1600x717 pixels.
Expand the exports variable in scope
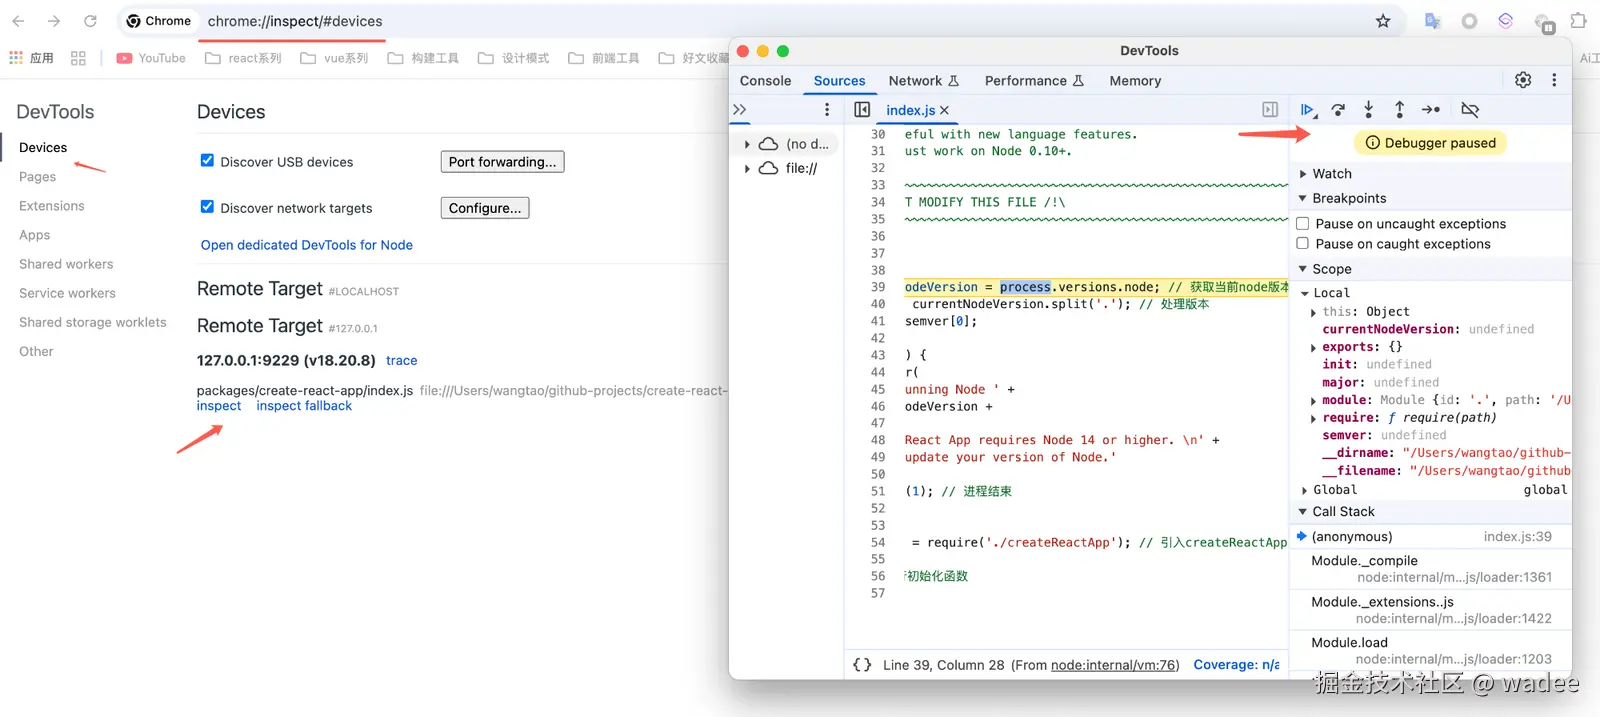click(1314, 347)
